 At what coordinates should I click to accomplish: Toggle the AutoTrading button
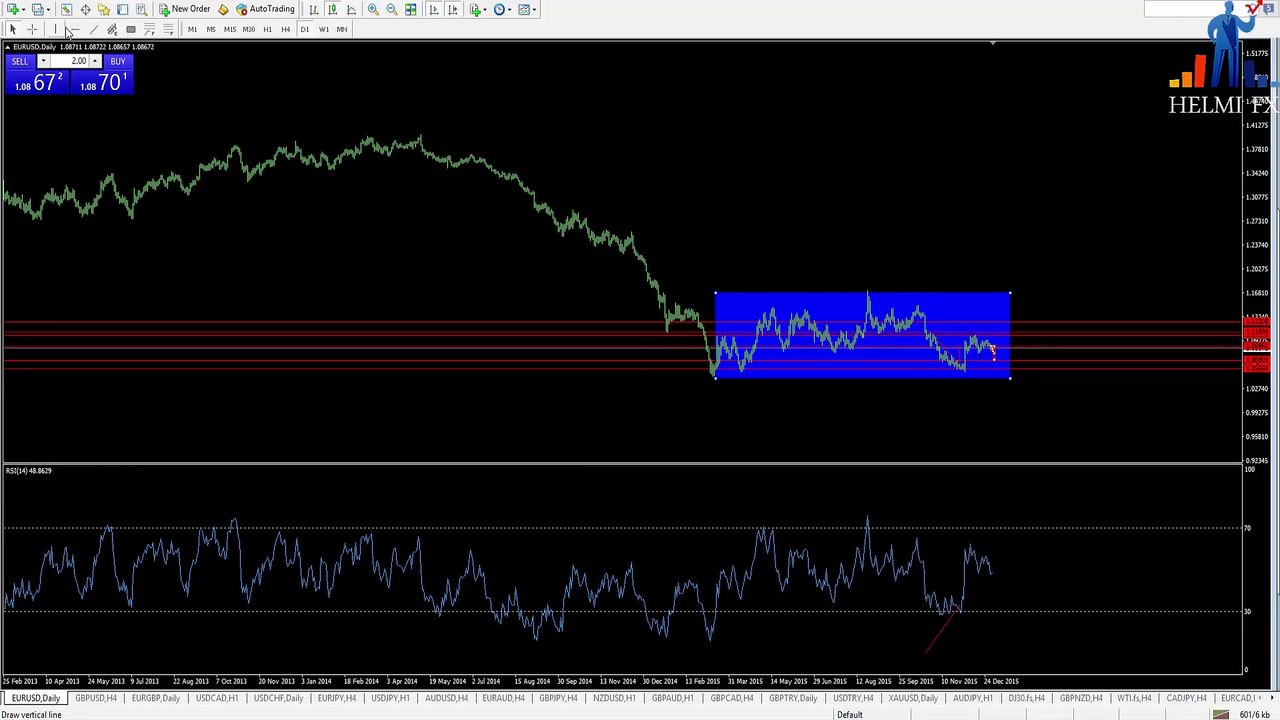265,9
